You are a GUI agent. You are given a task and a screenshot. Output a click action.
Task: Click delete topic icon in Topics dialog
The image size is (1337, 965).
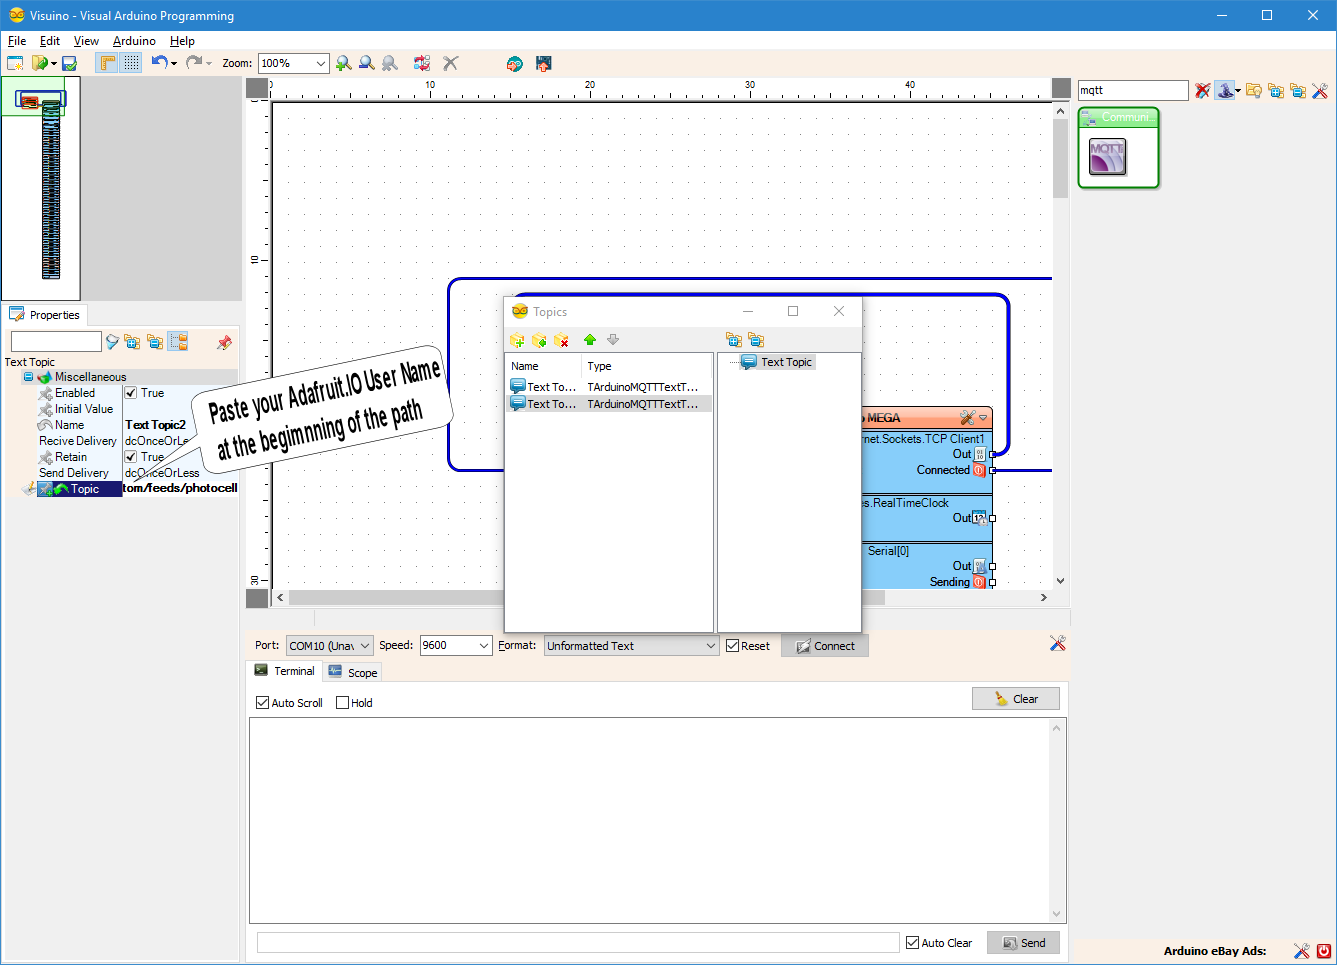(561, 340)
